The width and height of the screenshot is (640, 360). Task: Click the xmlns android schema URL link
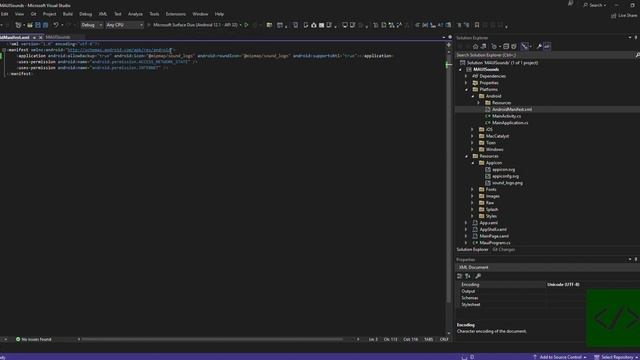coord(119,50)
